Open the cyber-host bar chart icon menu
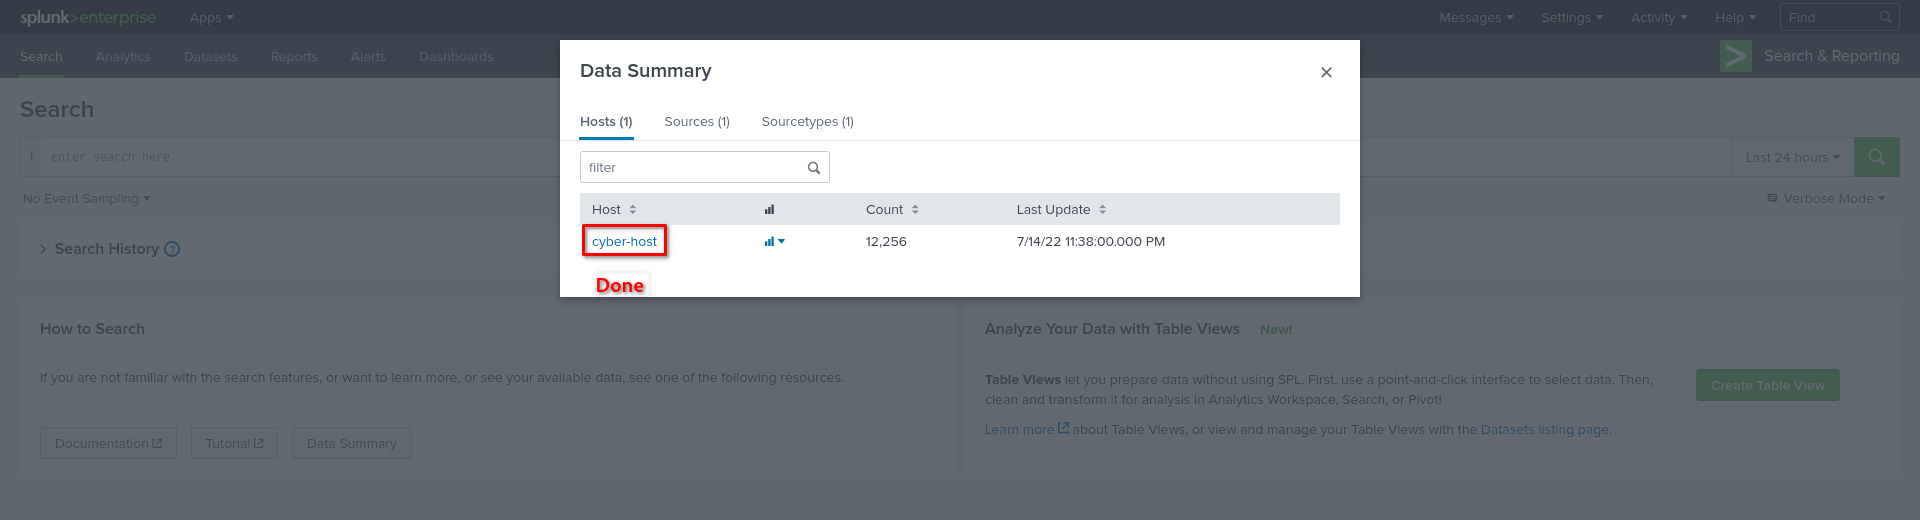Screen dimensions: 1920x520 (774, 242)
